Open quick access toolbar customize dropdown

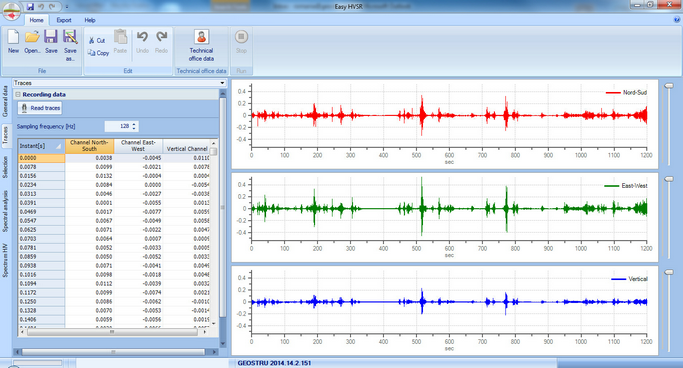pyautogui.click(x=67, y=7)
